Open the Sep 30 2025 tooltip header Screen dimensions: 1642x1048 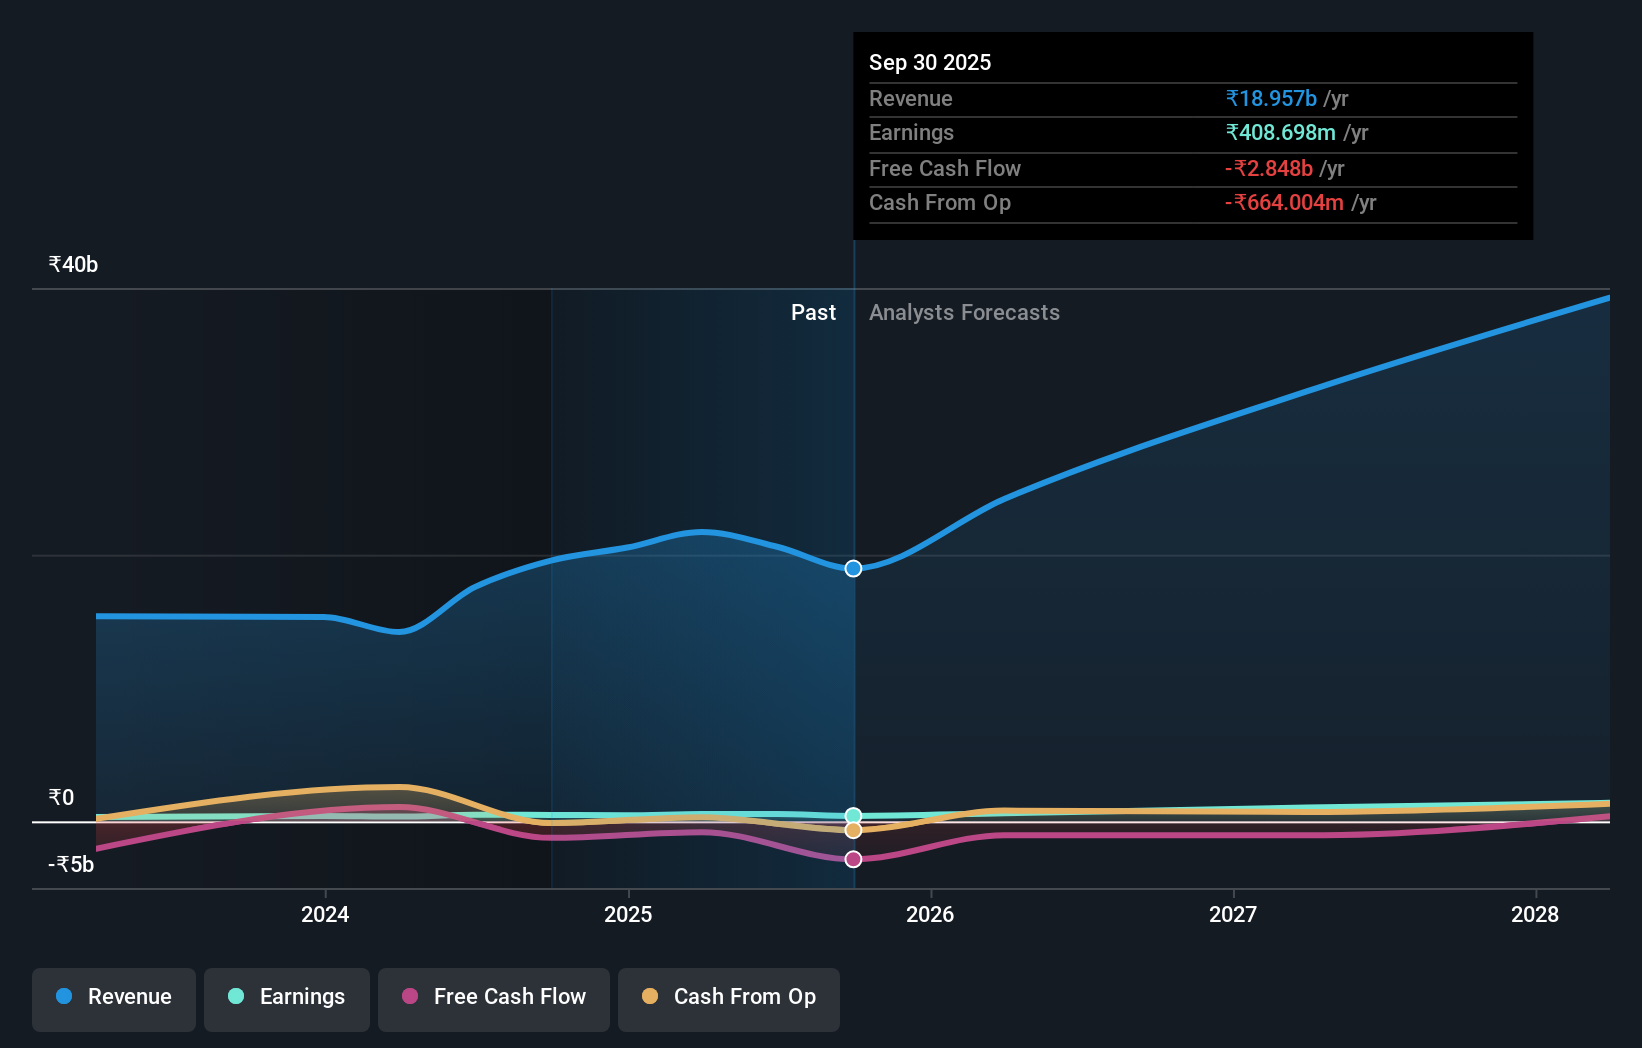point(930,62)
